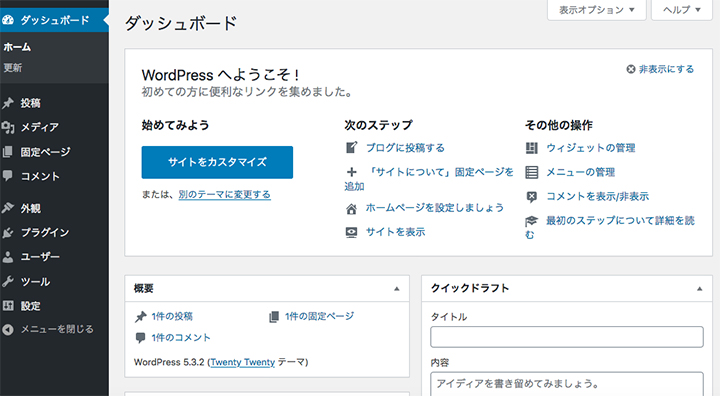Open コメントを表示/非表示 toggle link

[x=597, y=196]
